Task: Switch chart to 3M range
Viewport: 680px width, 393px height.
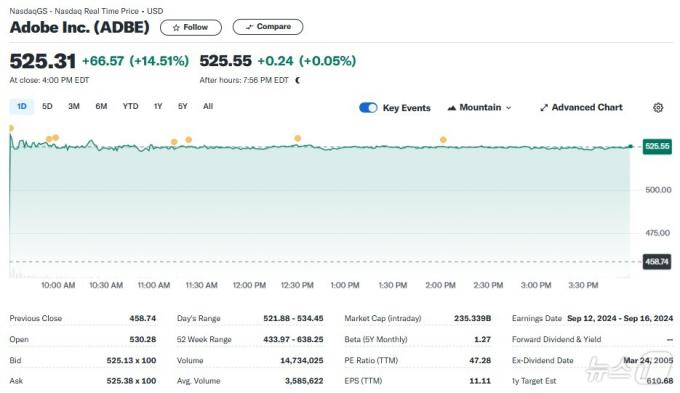Action: pyautogui.click(x=74, y=106)
